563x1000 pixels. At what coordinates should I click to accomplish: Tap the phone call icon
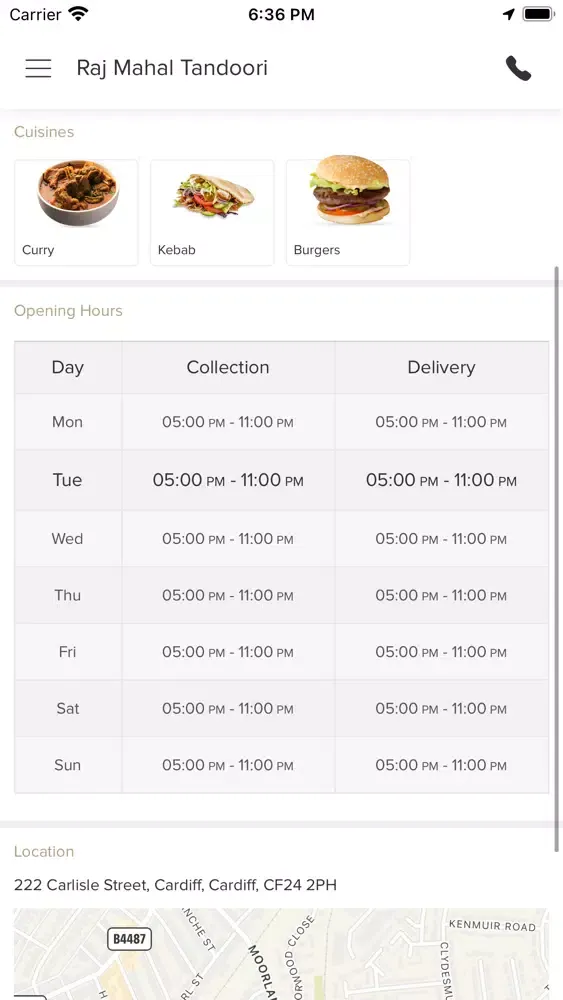pyautogui.click(x=518, y=68)
